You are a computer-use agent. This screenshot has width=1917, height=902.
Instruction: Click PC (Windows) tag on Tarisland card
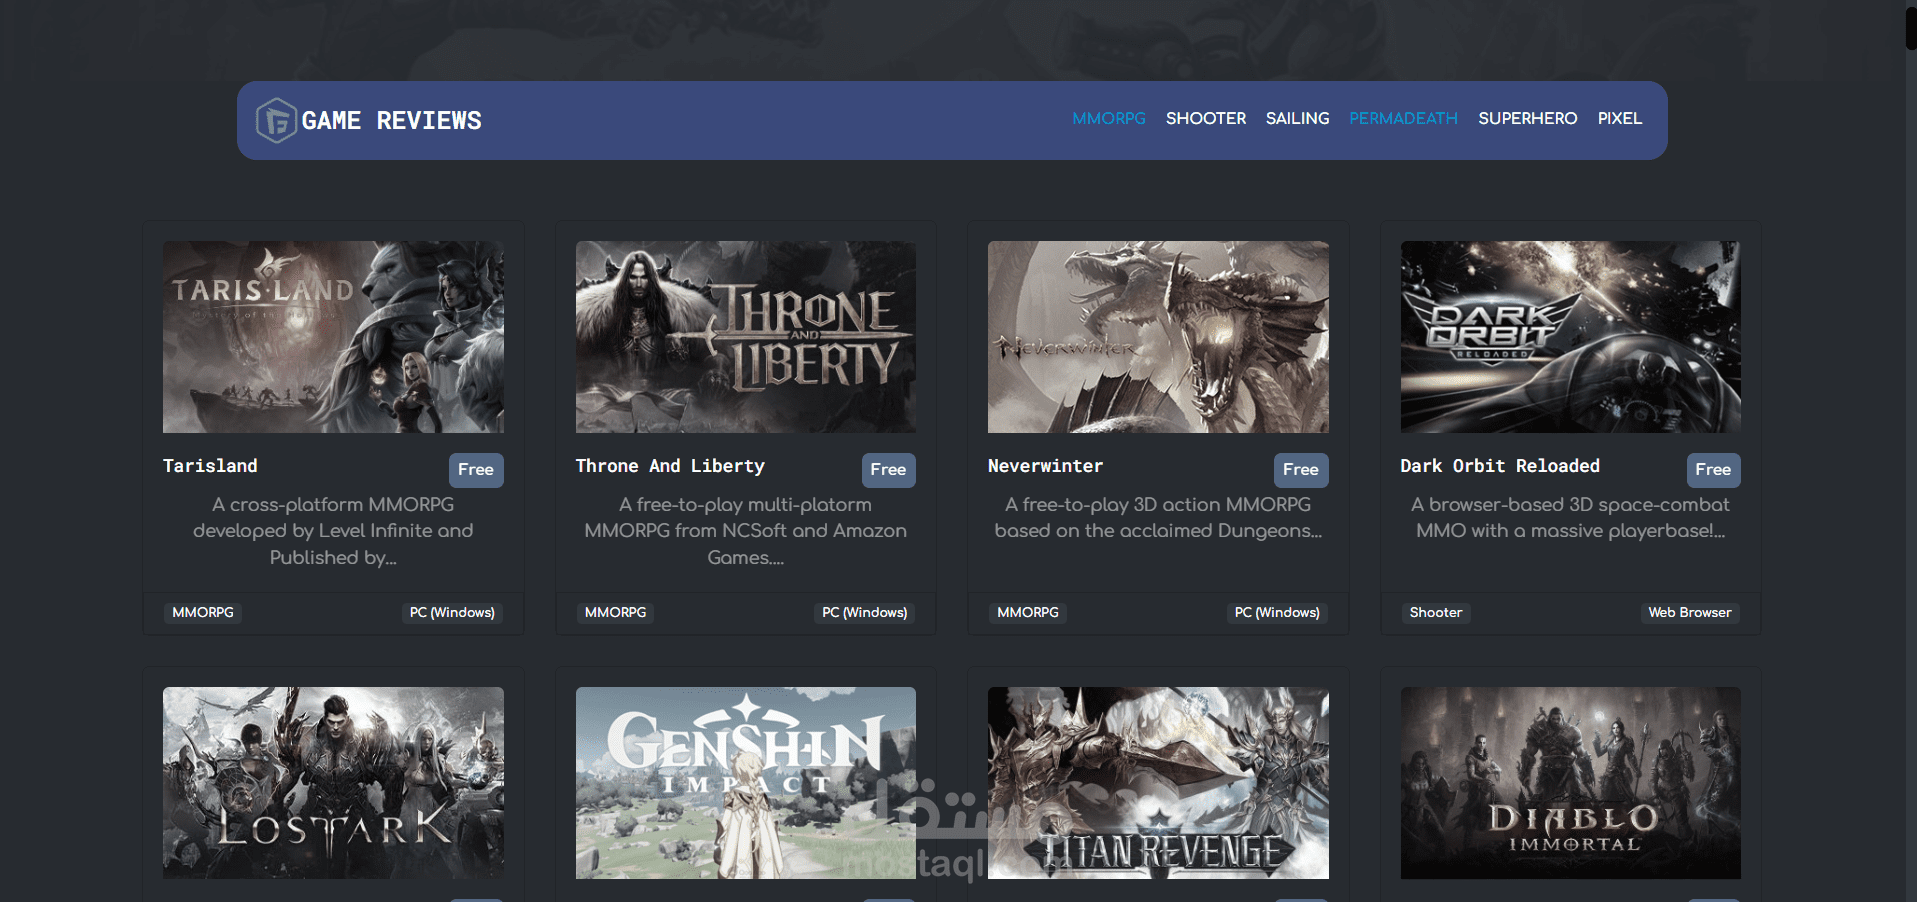tap(452, 612)
